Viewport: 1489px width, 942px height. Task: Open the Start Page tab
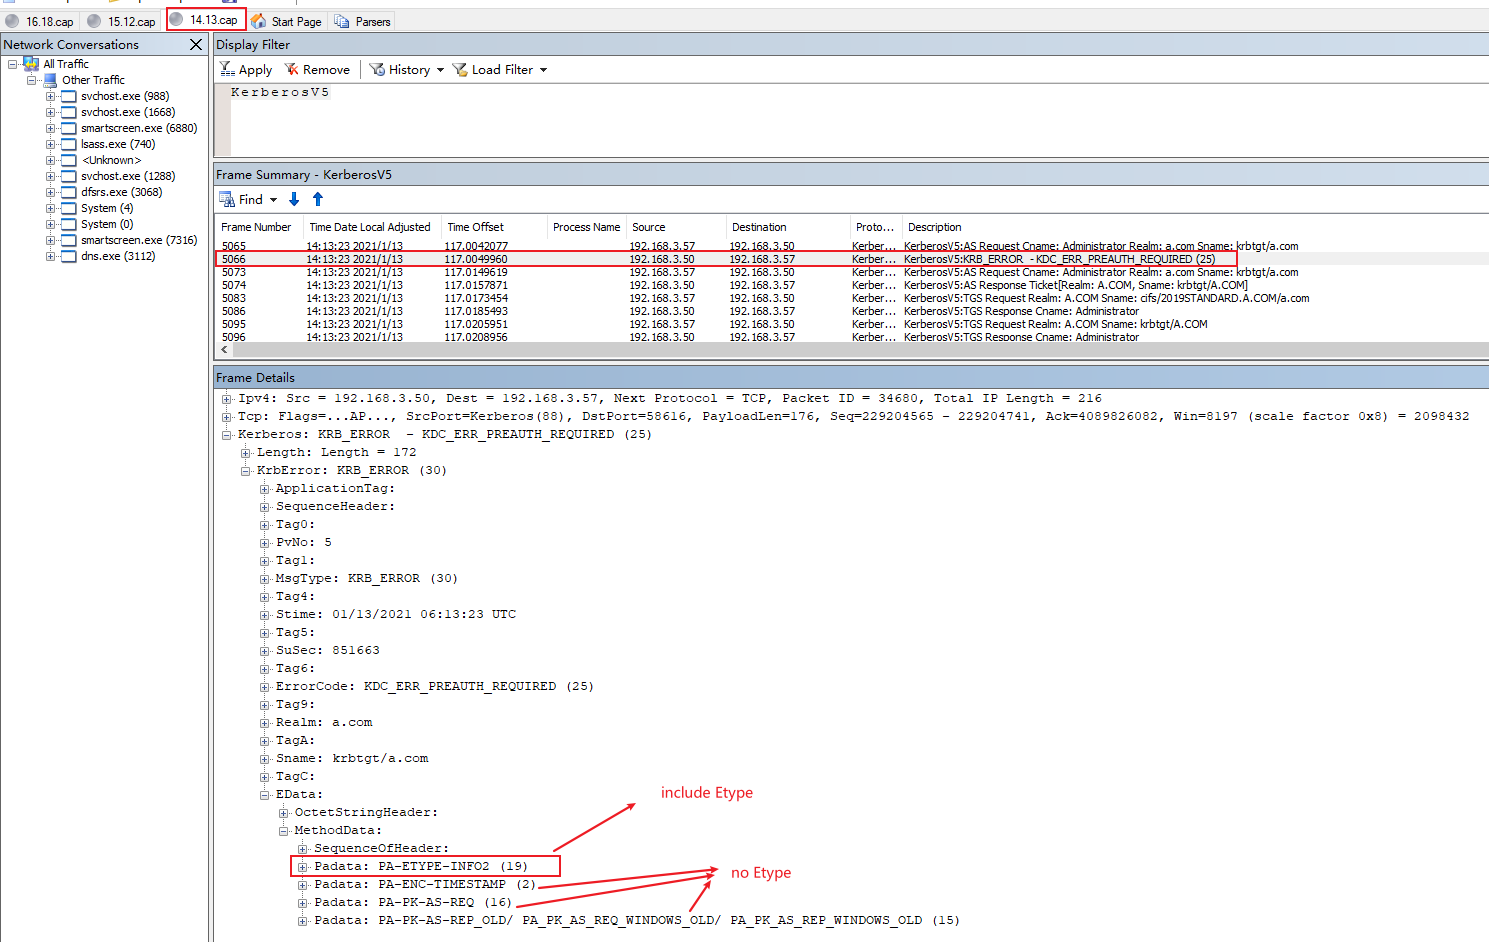pos(287,21)
